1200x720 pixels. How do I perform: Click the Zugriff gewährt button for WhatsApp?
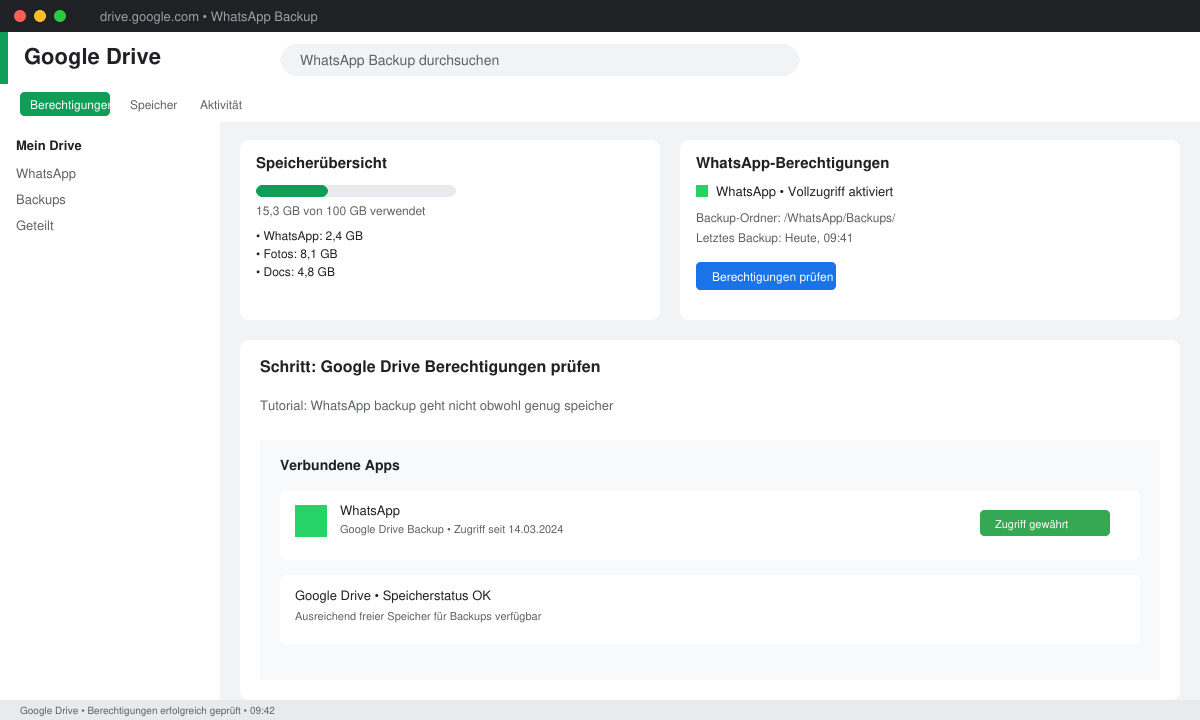tap(1045, 523)
